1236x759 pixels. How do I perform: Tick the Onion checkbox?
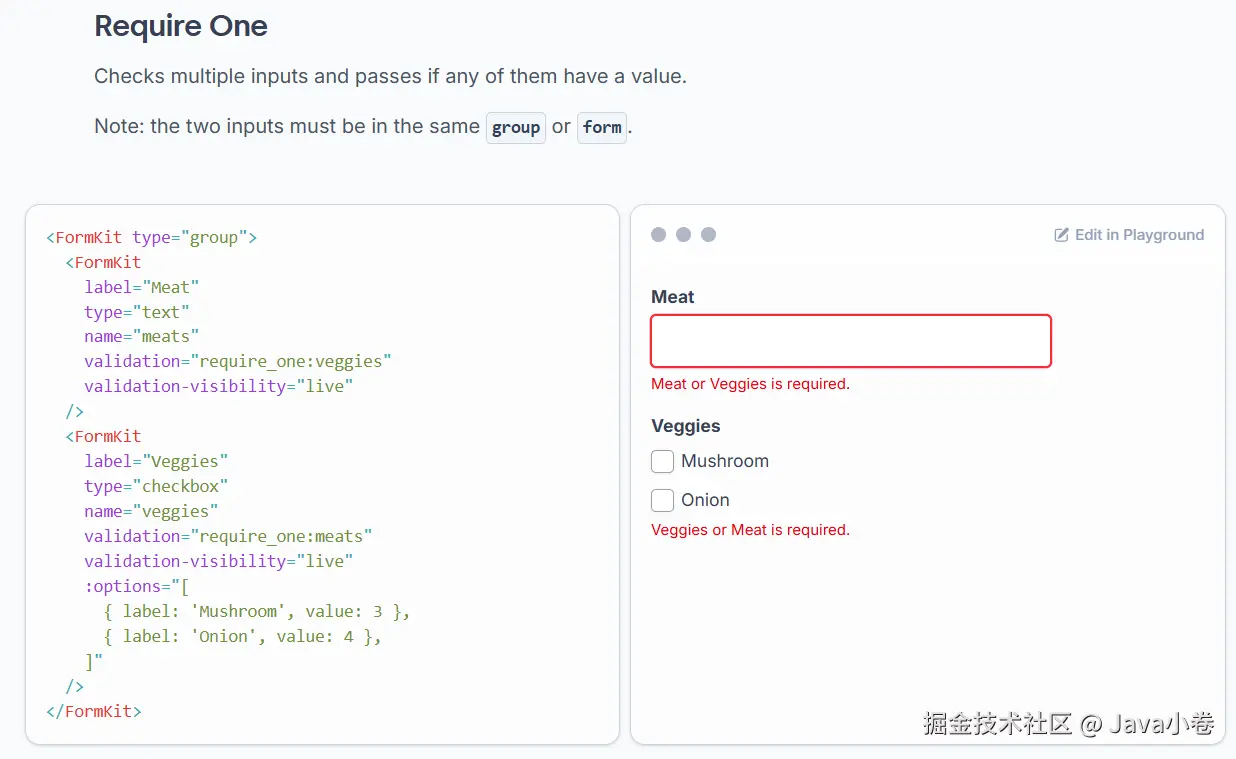pos(662,500)
